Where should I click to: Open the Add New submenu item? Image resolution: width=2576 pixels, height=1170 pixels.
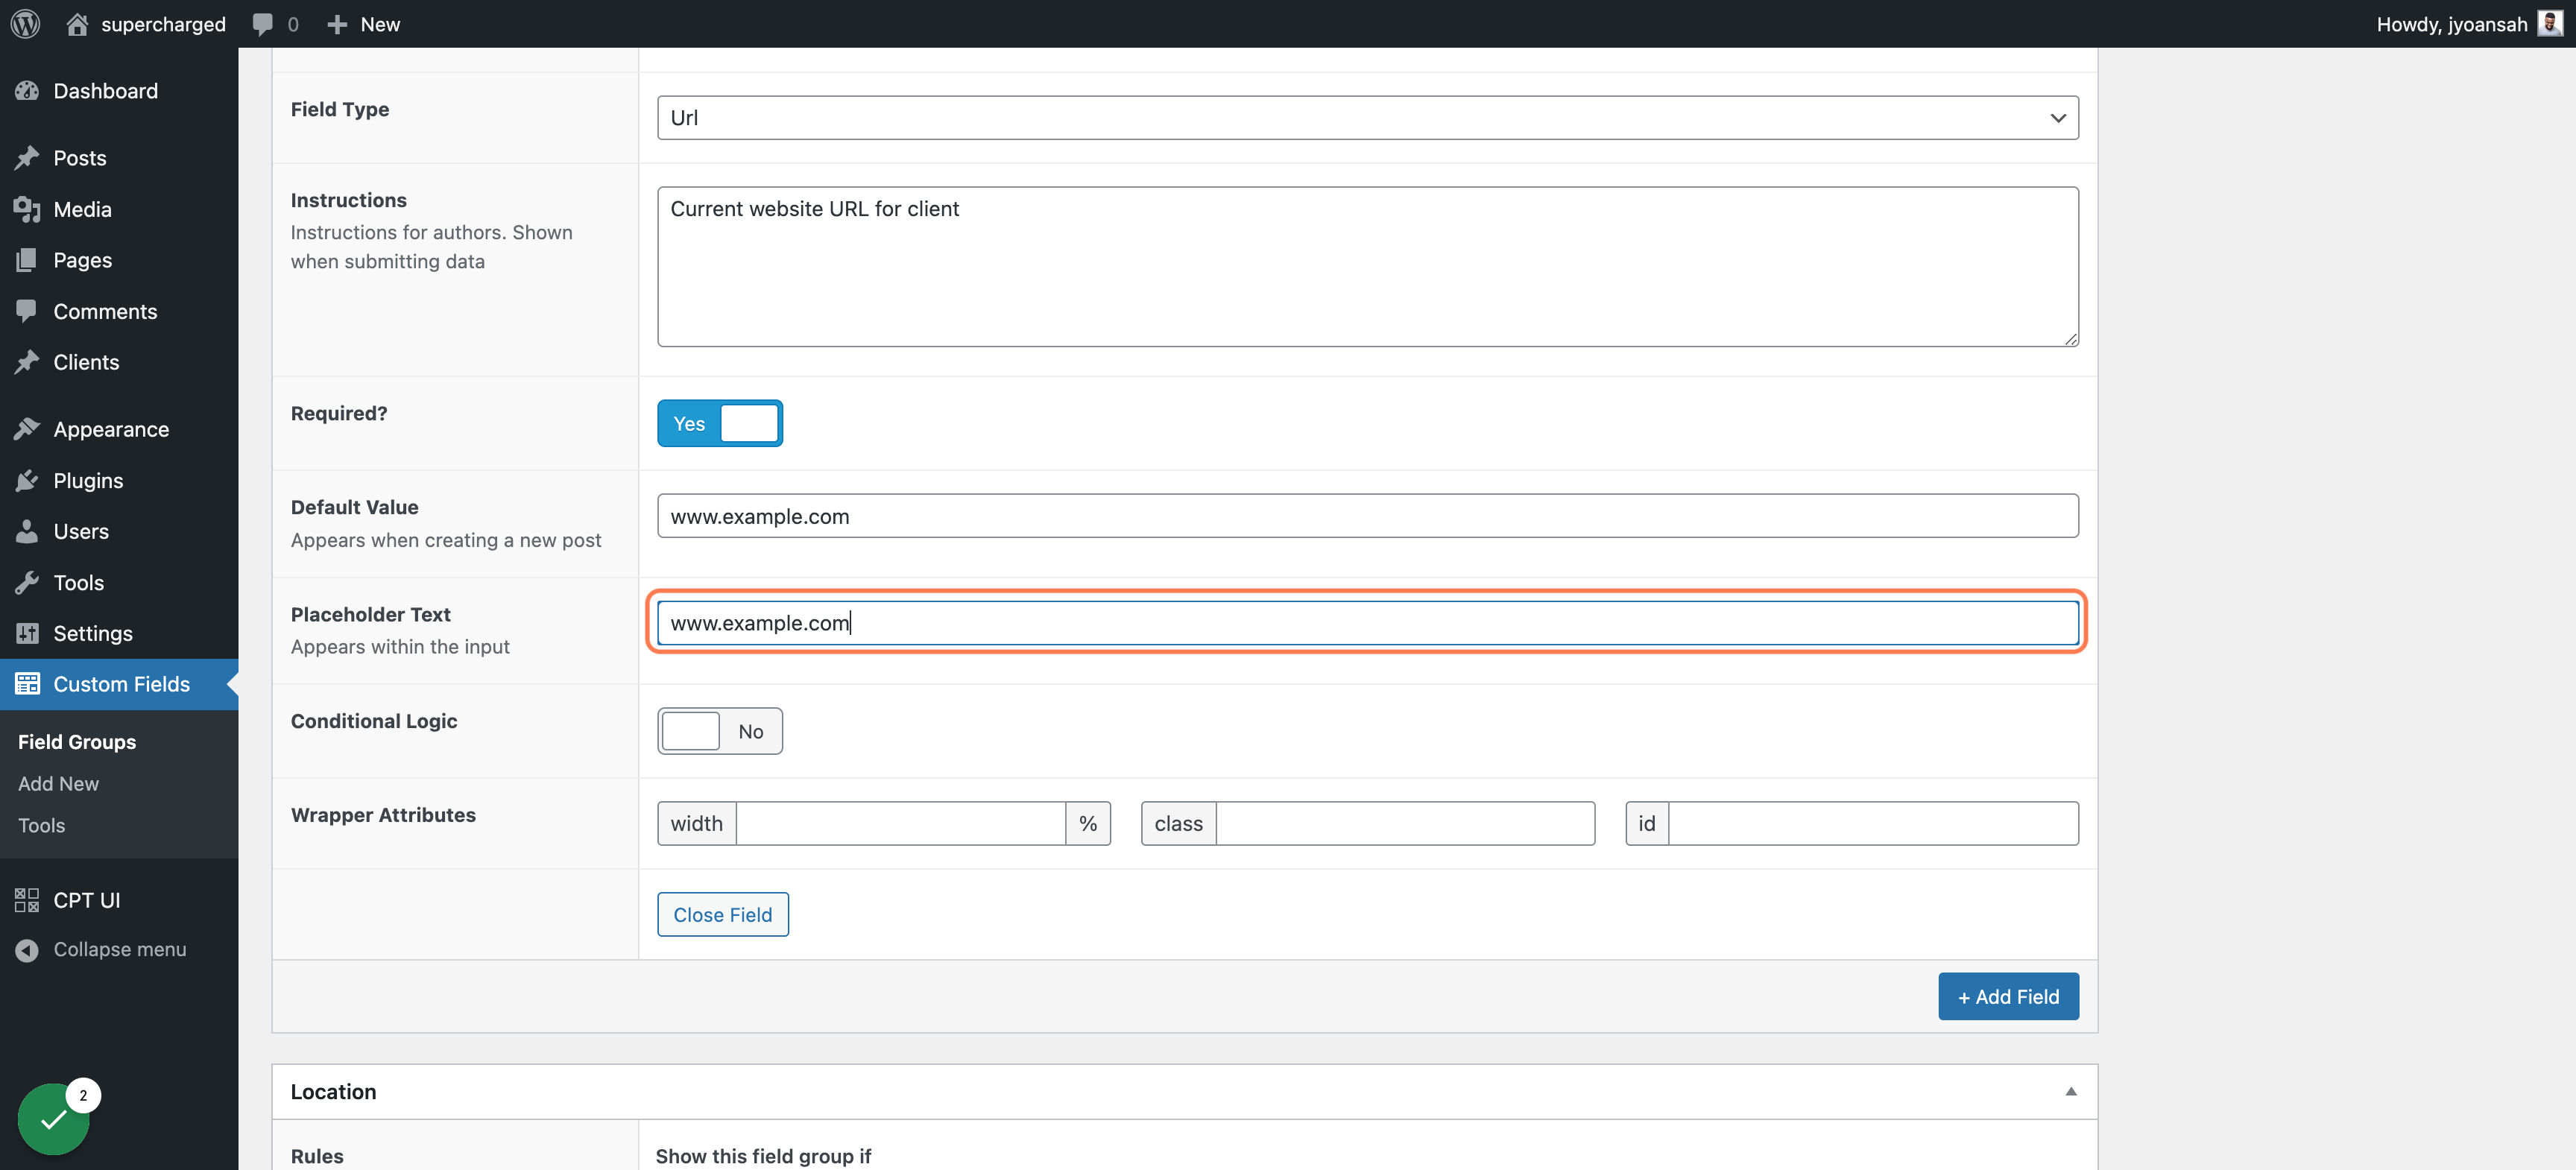58,784
